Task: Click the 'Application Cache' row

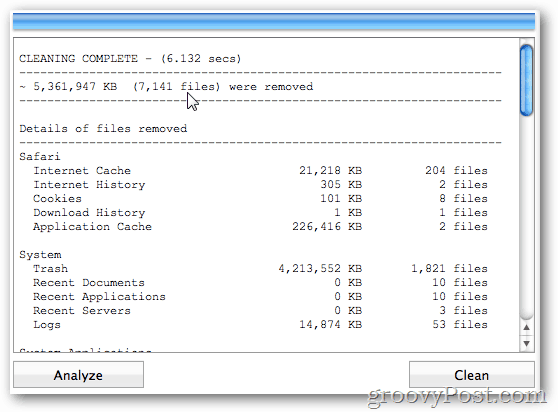Action: 260,226
